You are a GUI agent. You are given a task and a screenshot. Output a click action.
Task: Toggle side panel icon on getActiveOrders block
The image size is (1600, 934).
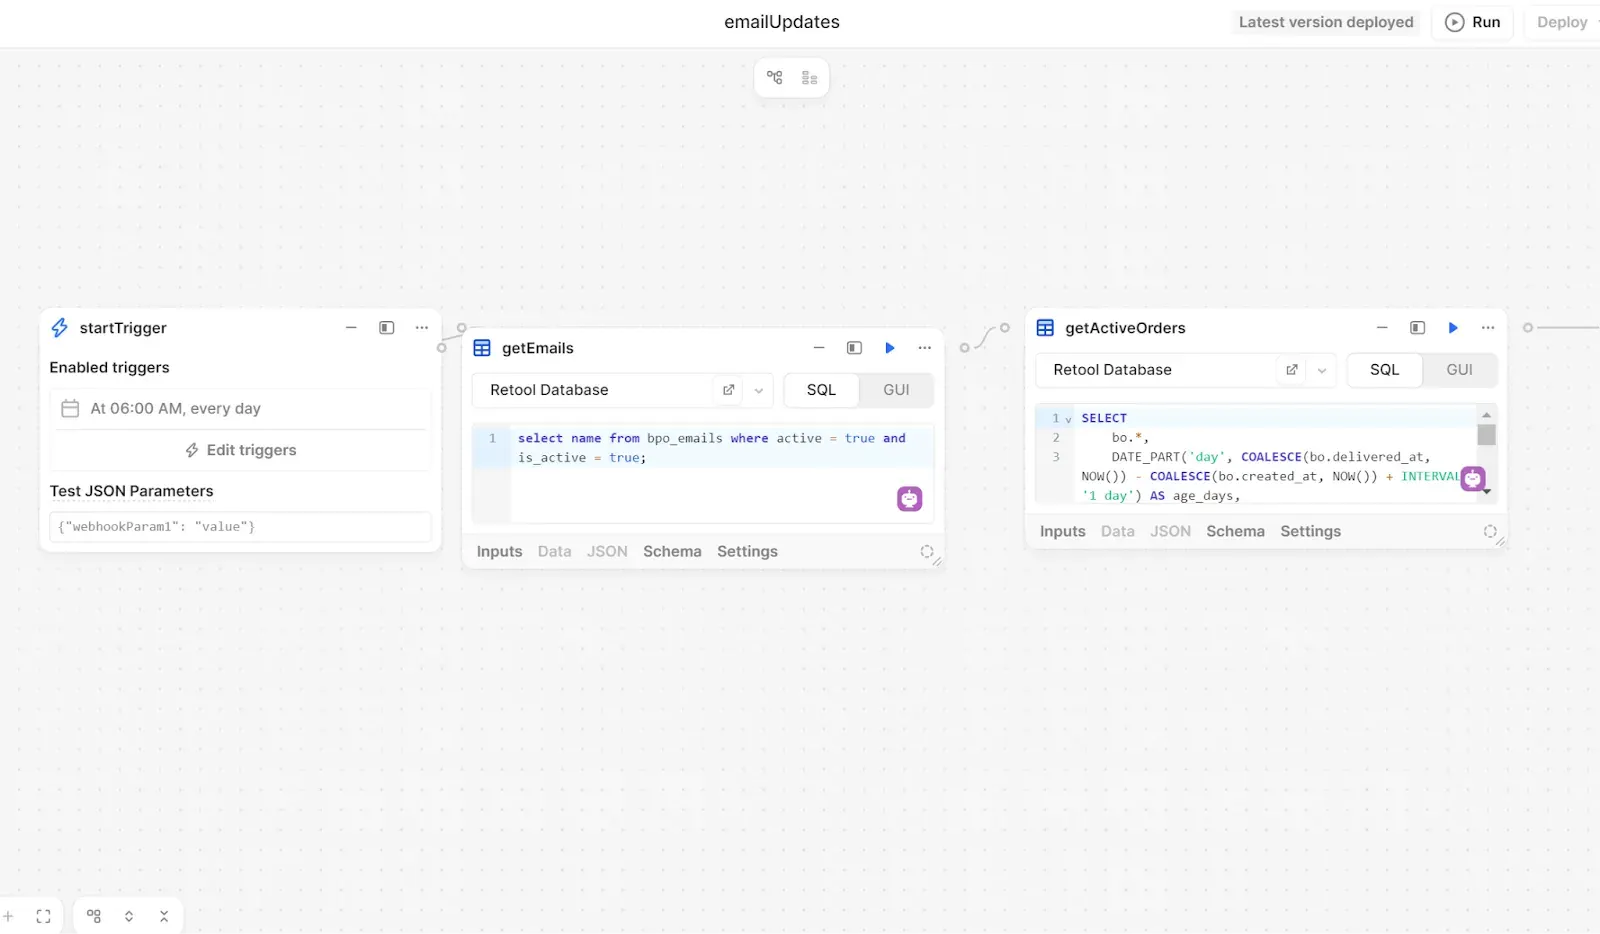(1417, 328)
